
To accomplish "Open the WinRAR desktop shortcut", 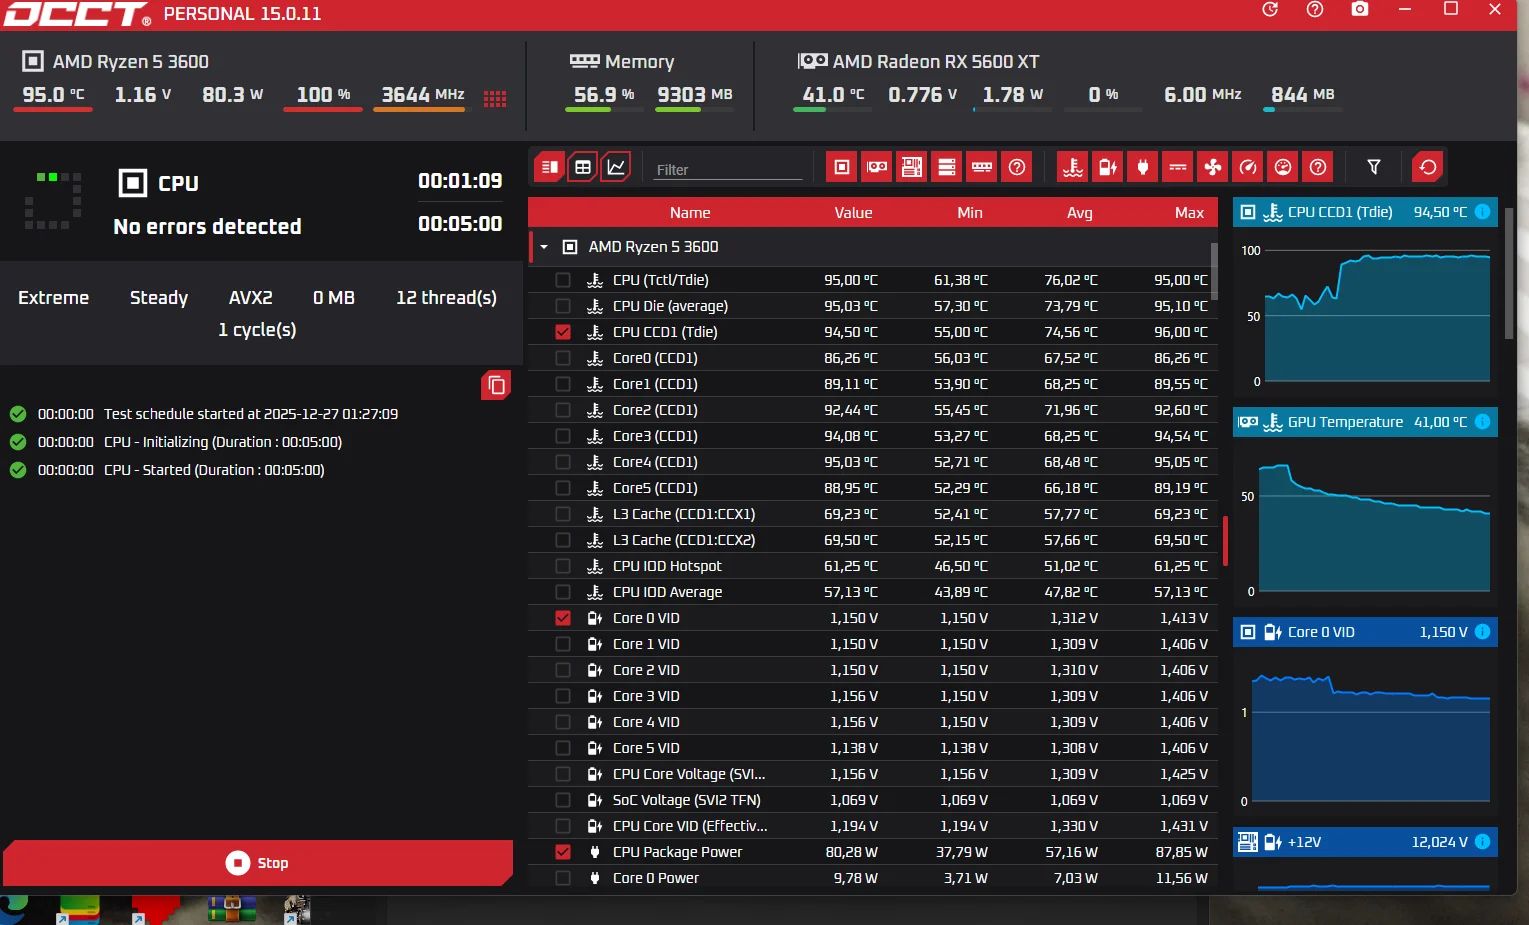I will (232, 909).
